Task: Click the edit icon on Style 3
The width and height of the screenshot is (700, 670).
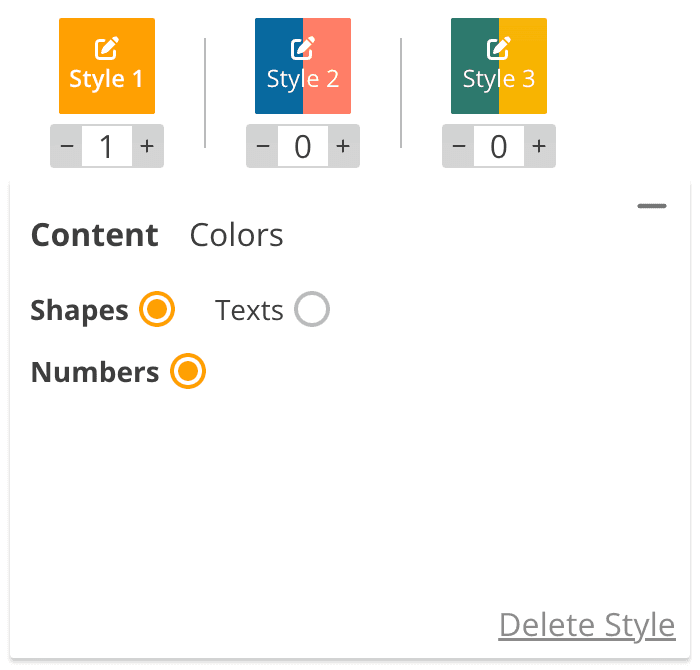Action: pos(499,47)
